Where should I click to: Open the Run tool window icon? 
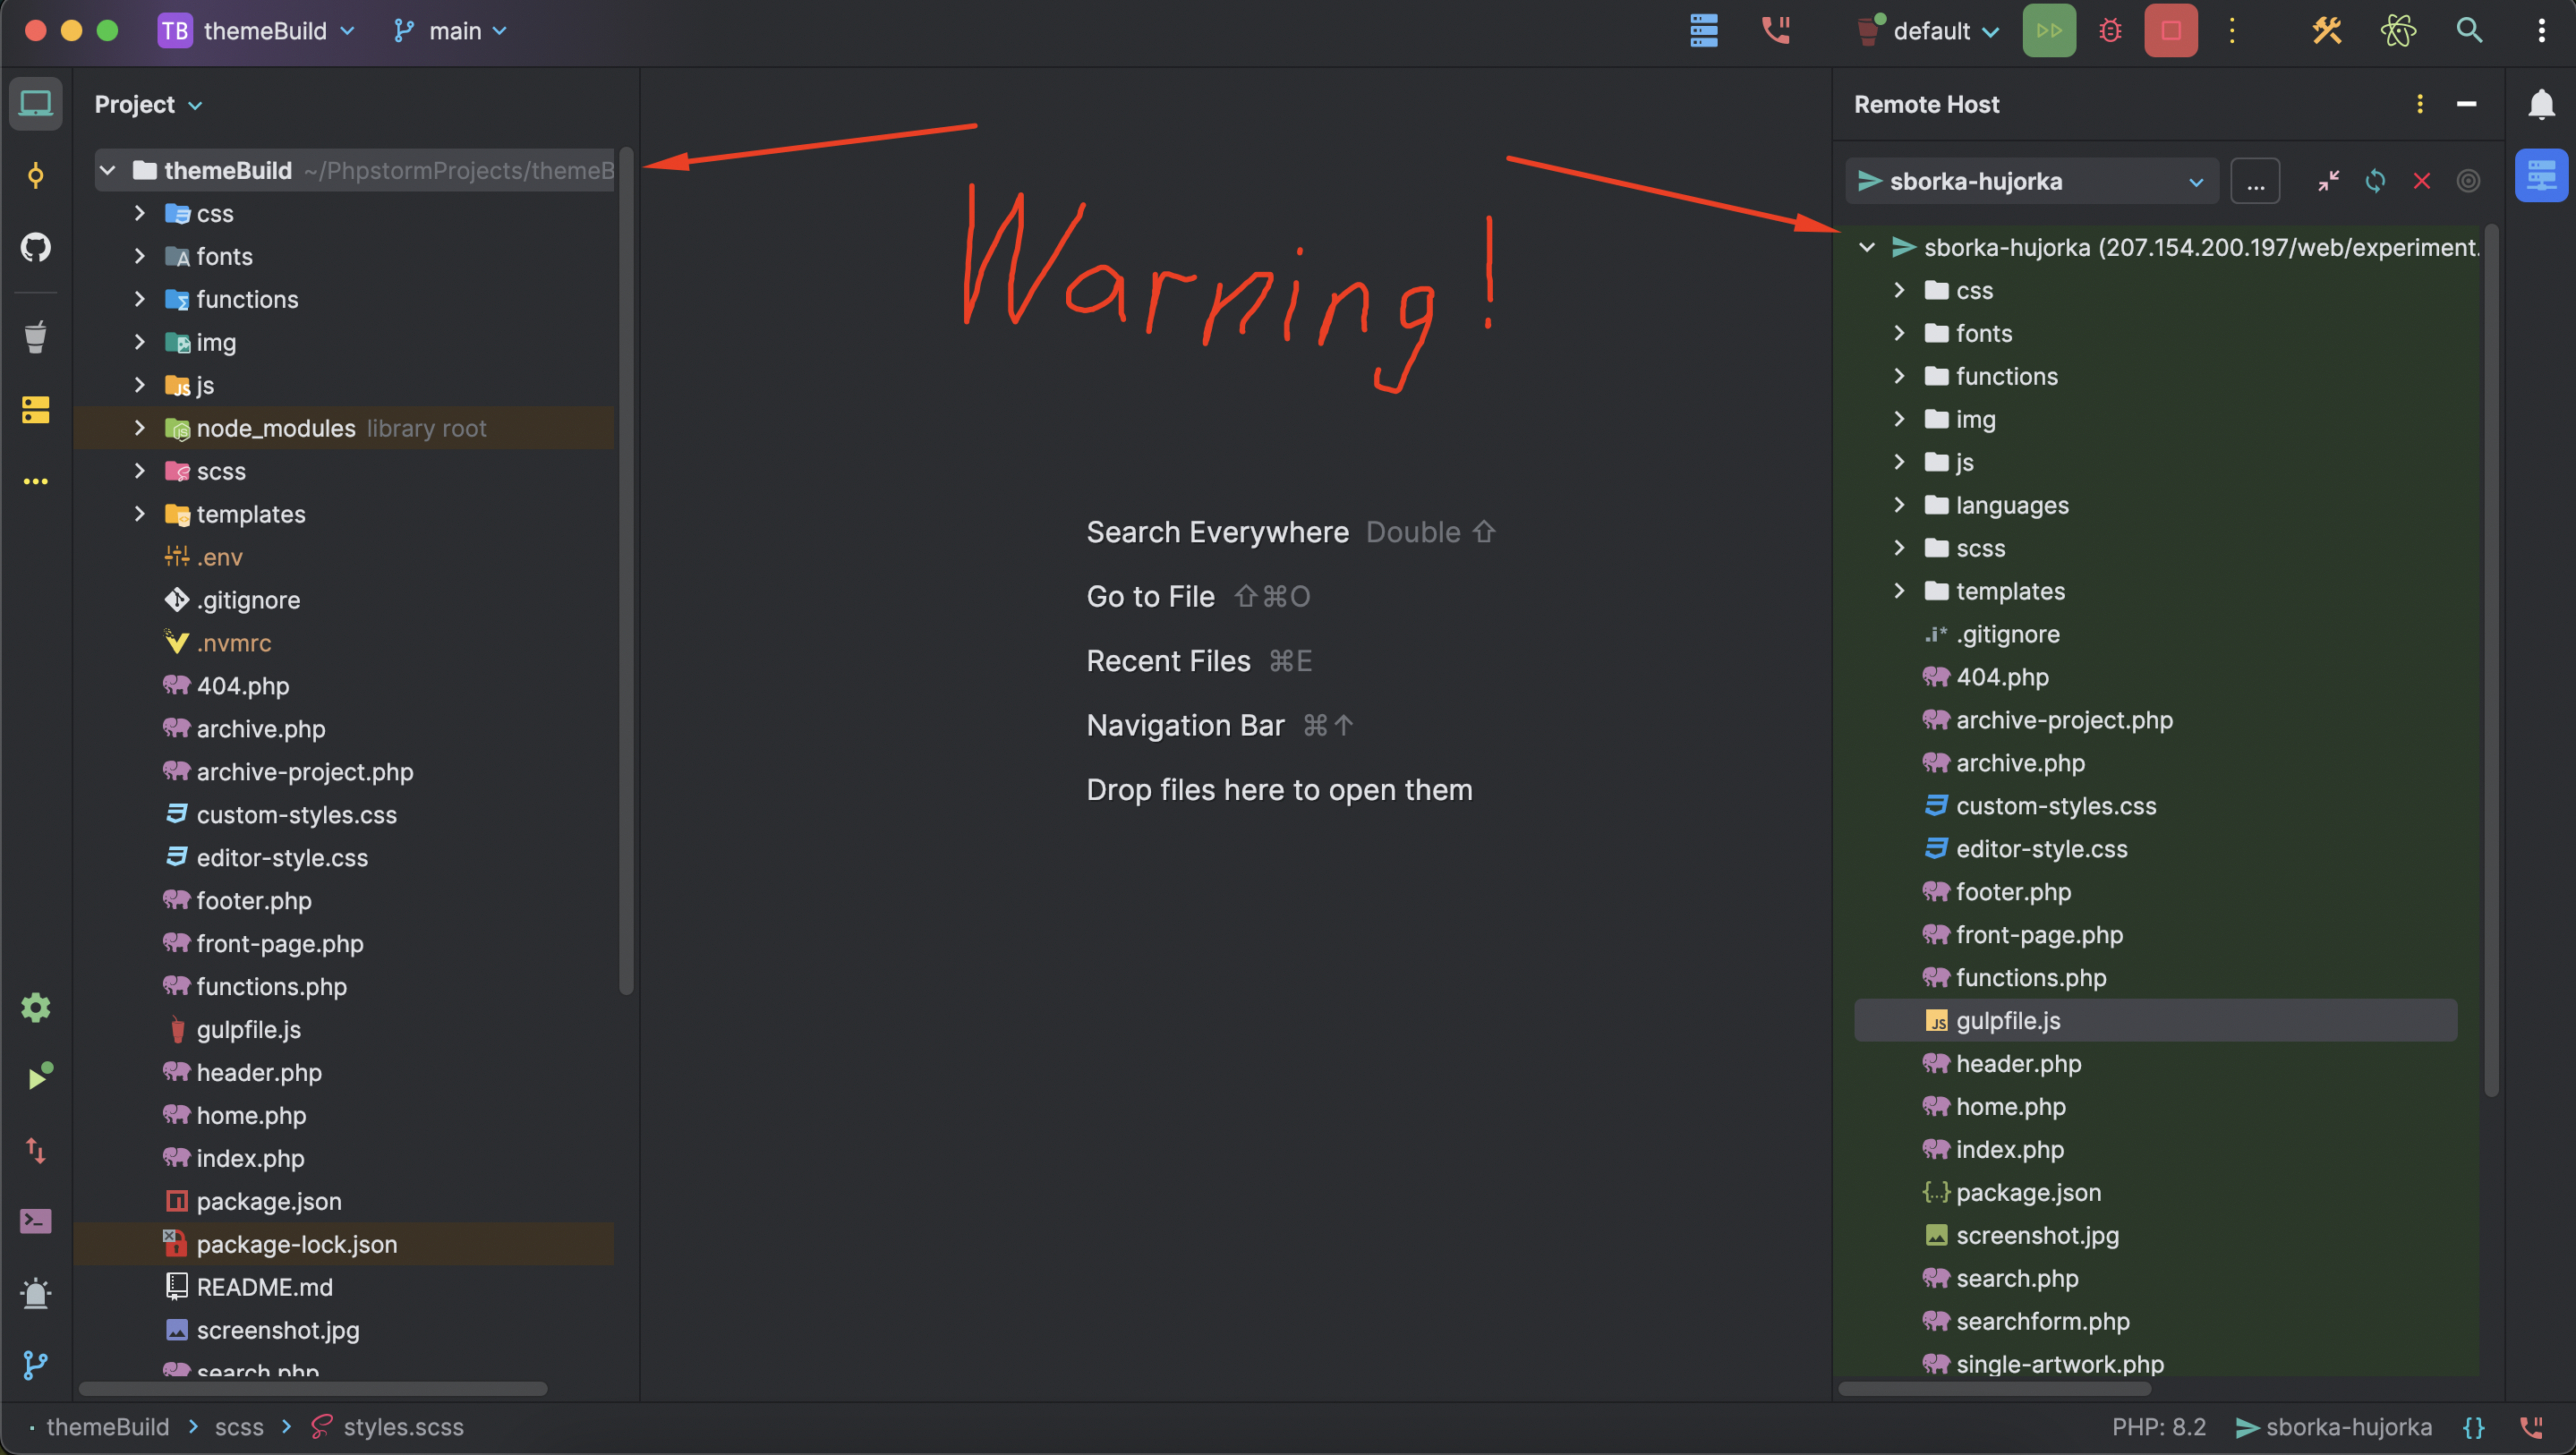(38, 1077)
